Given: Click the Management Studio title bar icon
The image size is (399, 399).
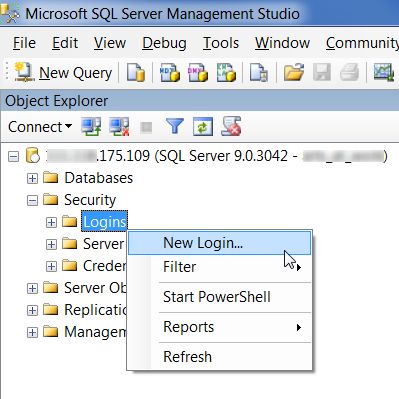Looking at the screenshot, I should 9,13.
